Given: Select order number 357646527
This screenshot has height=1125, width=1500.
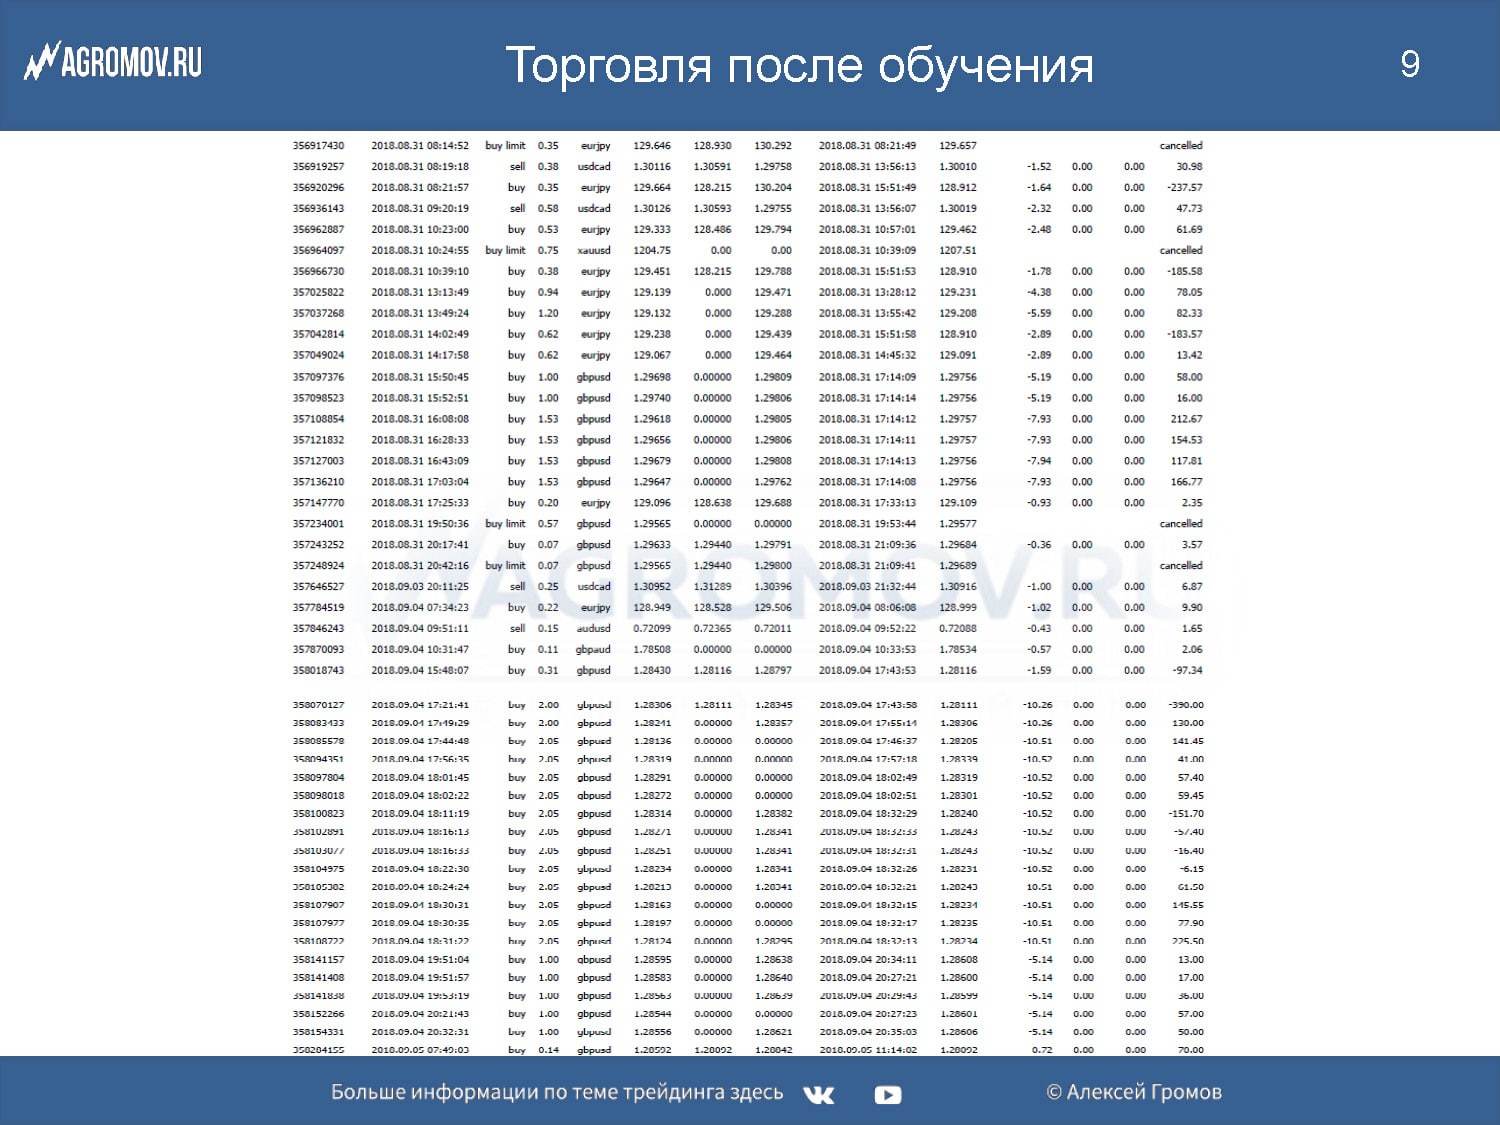Looking at the screenshot, I should [x=318, y=587].
